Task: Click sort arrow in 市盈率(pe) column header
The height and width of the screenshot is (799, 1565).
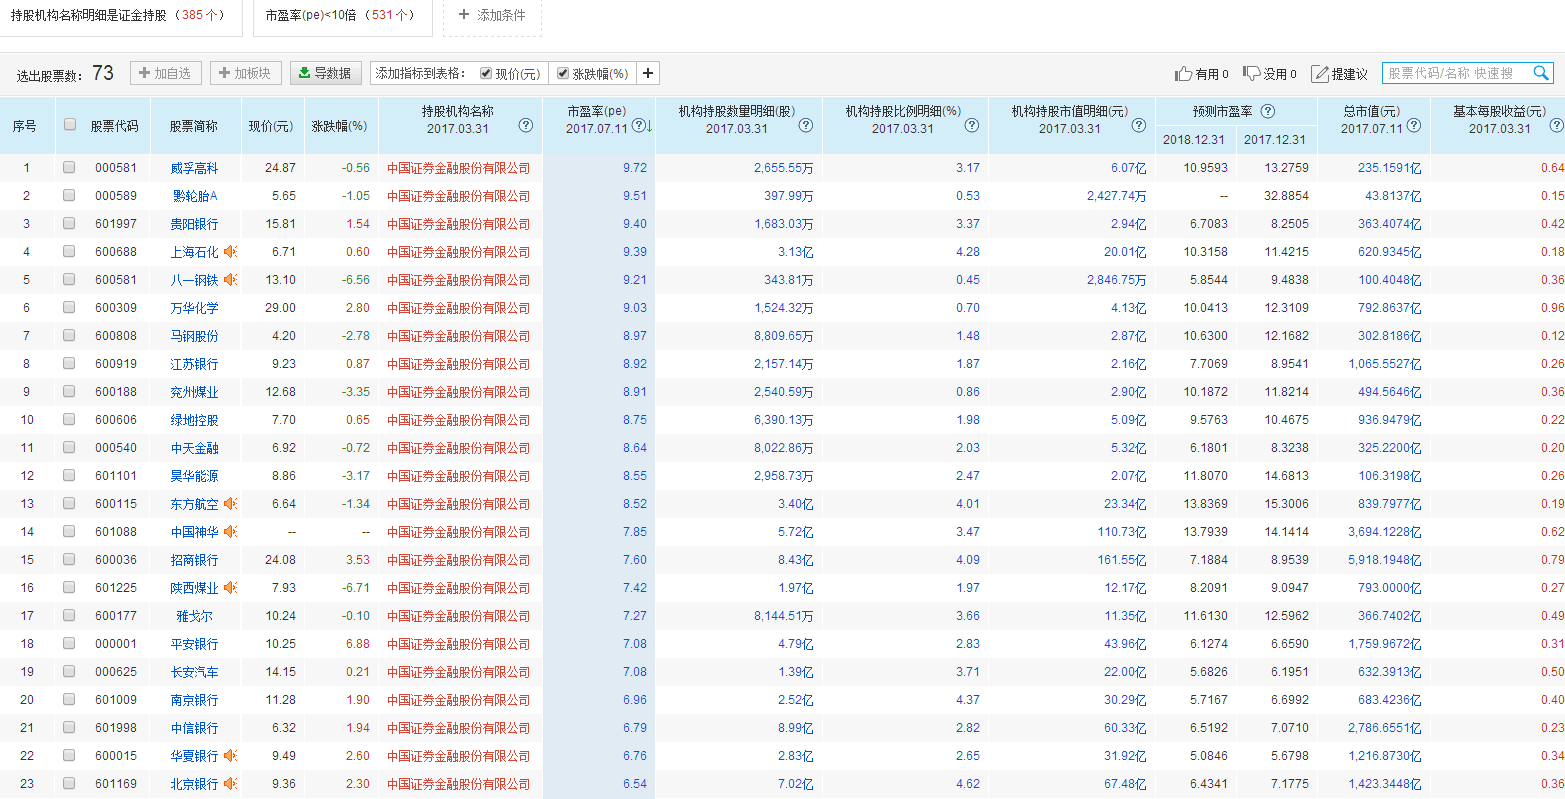Action: (x=649, y=126)
